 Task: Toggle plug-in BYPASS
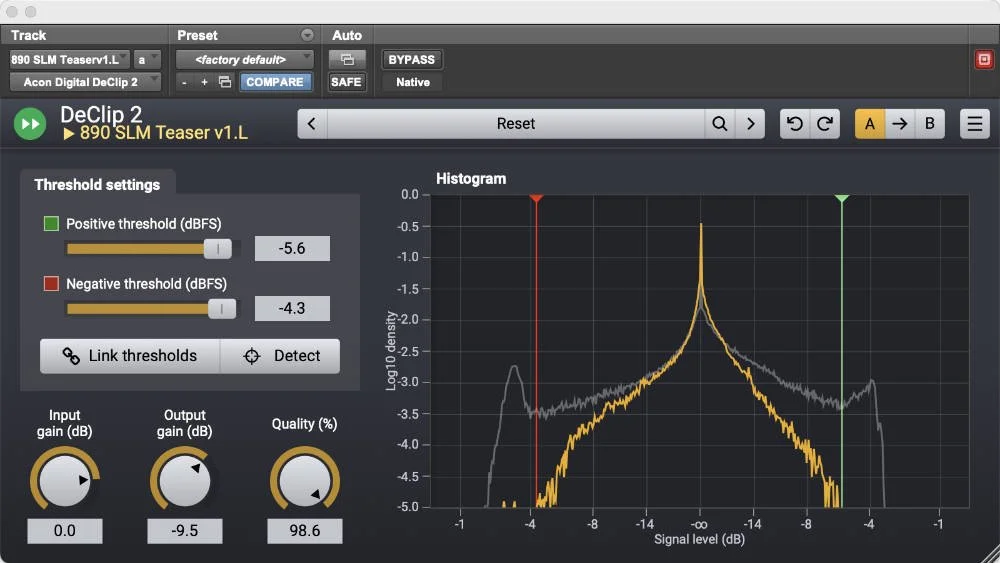tap(411, 59)
